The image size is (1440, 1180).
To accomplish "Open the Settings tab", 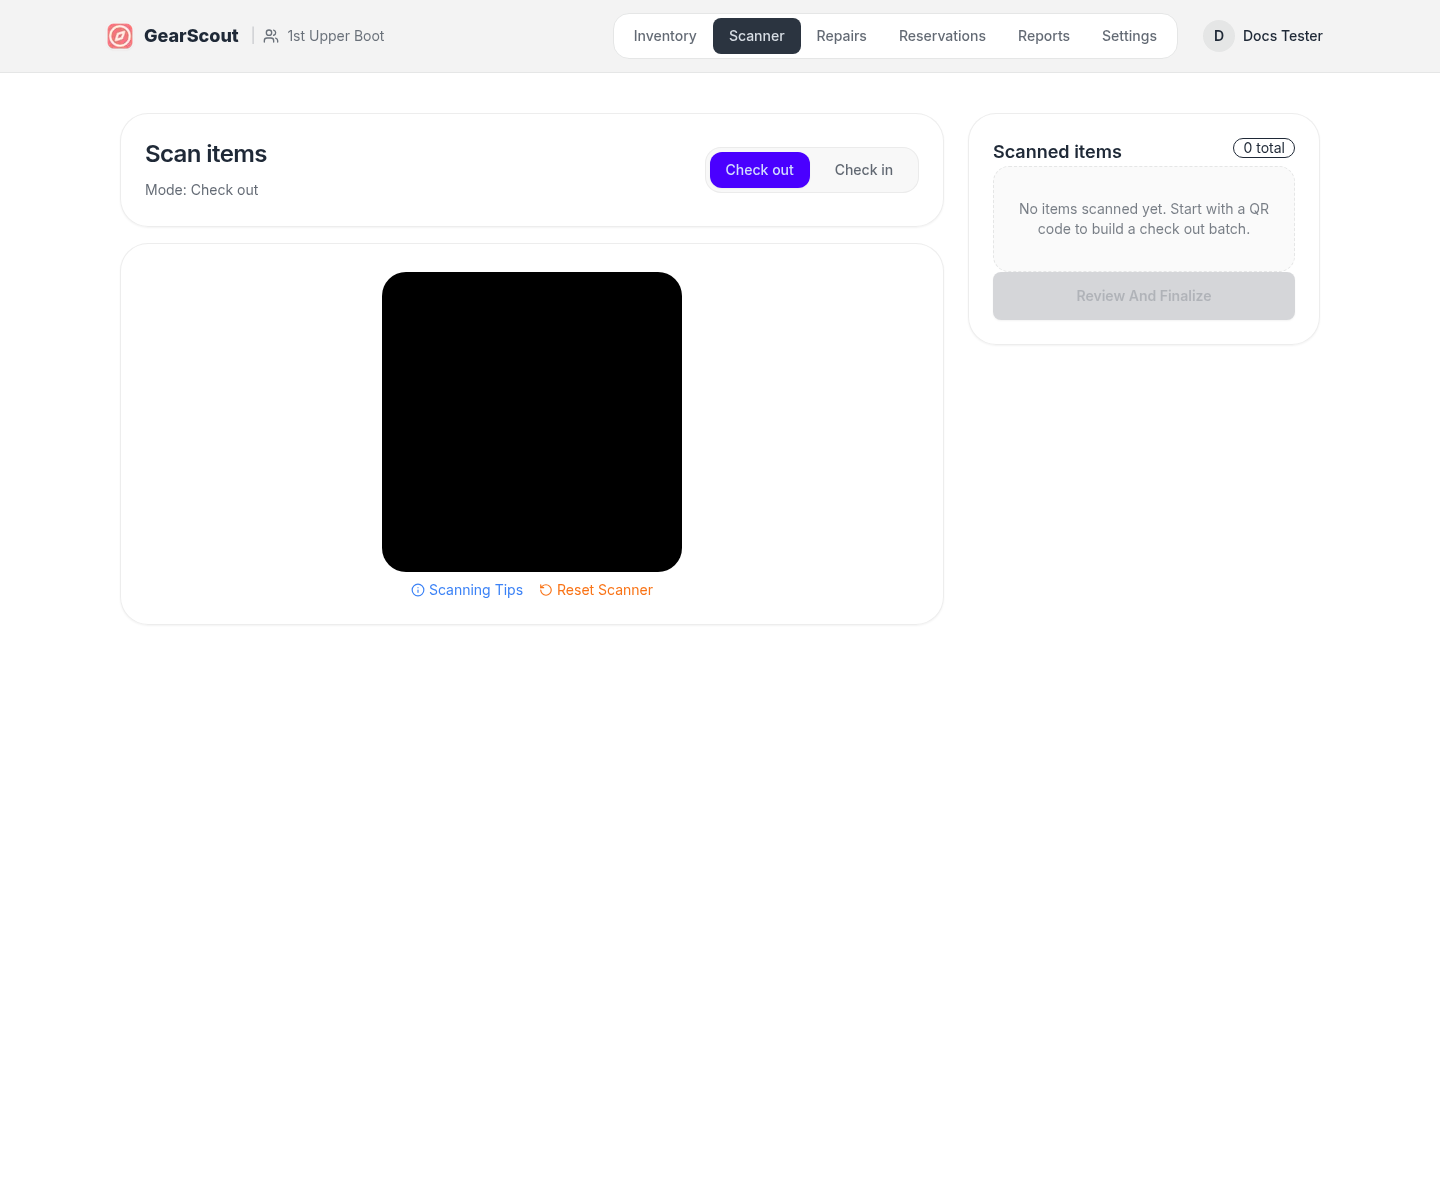I will click(x=1129, y=36).
